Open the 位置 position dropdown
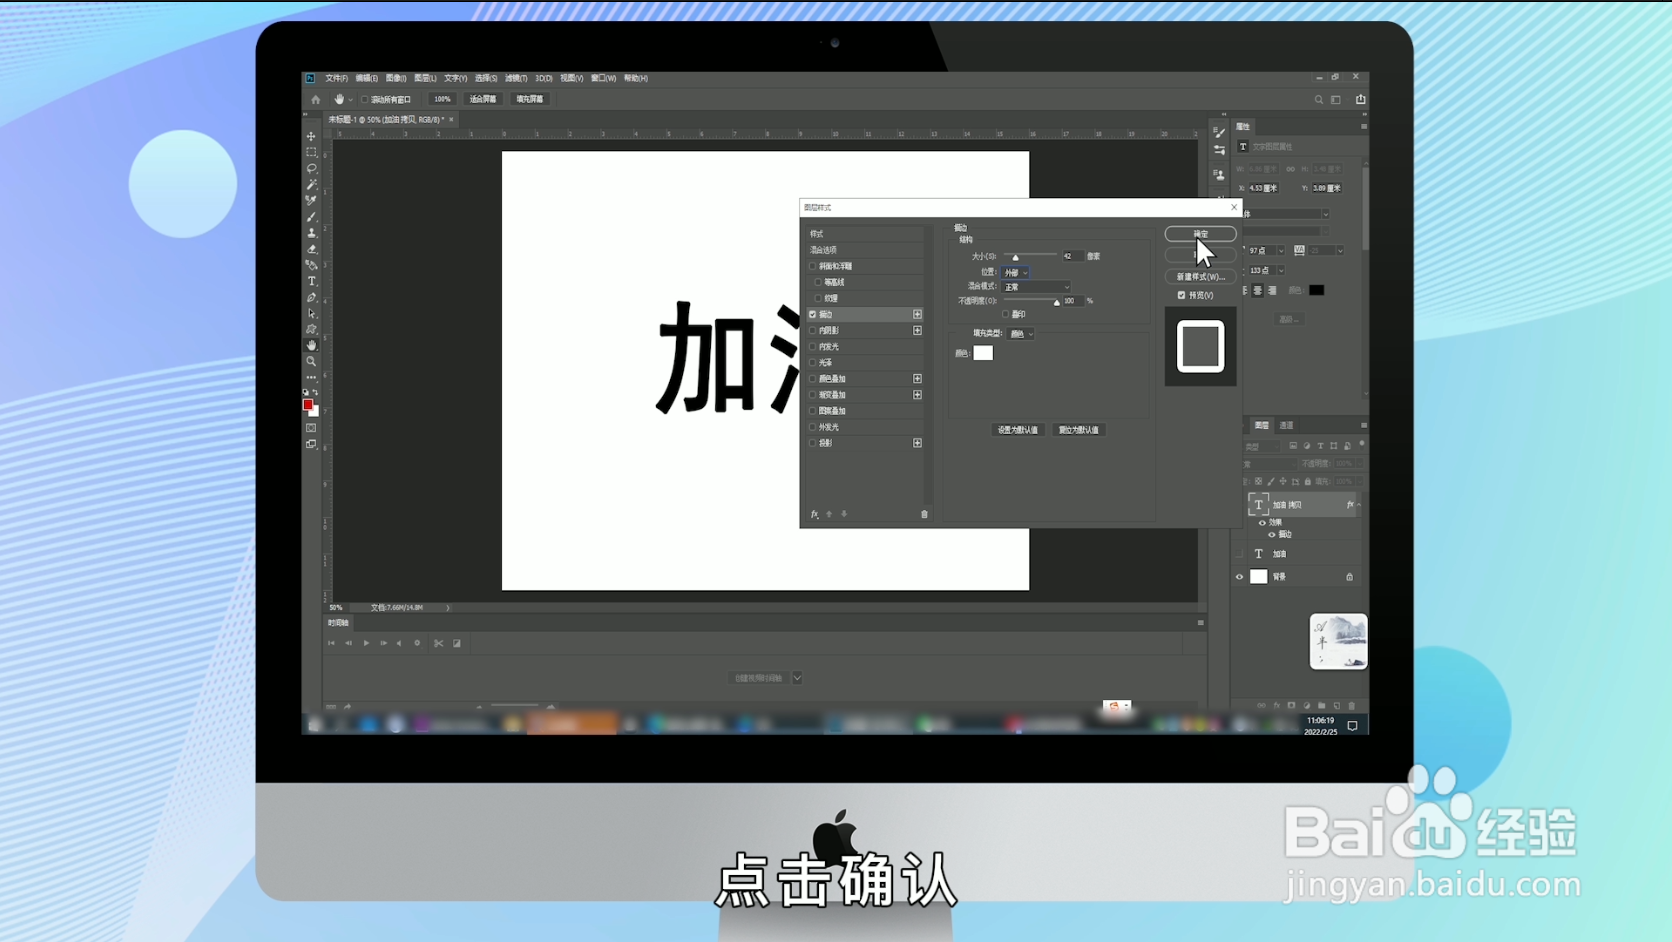 tap(1015, 273)
